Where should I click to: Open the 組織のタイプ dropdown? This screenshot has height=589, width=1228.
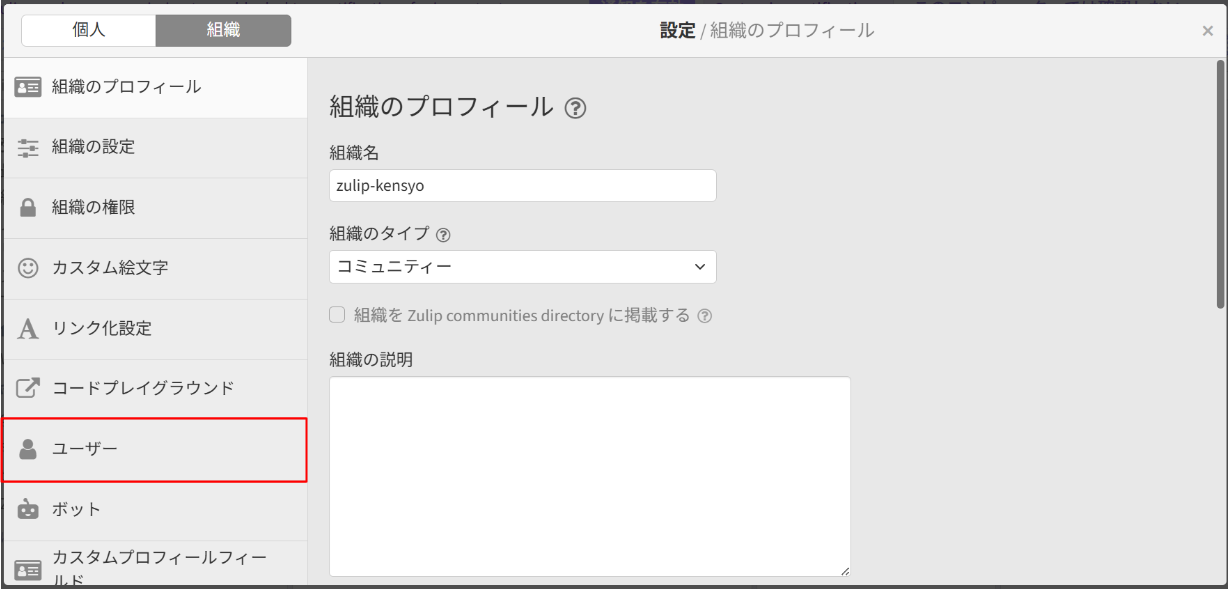pyautogui.click(x=522, y=267)
